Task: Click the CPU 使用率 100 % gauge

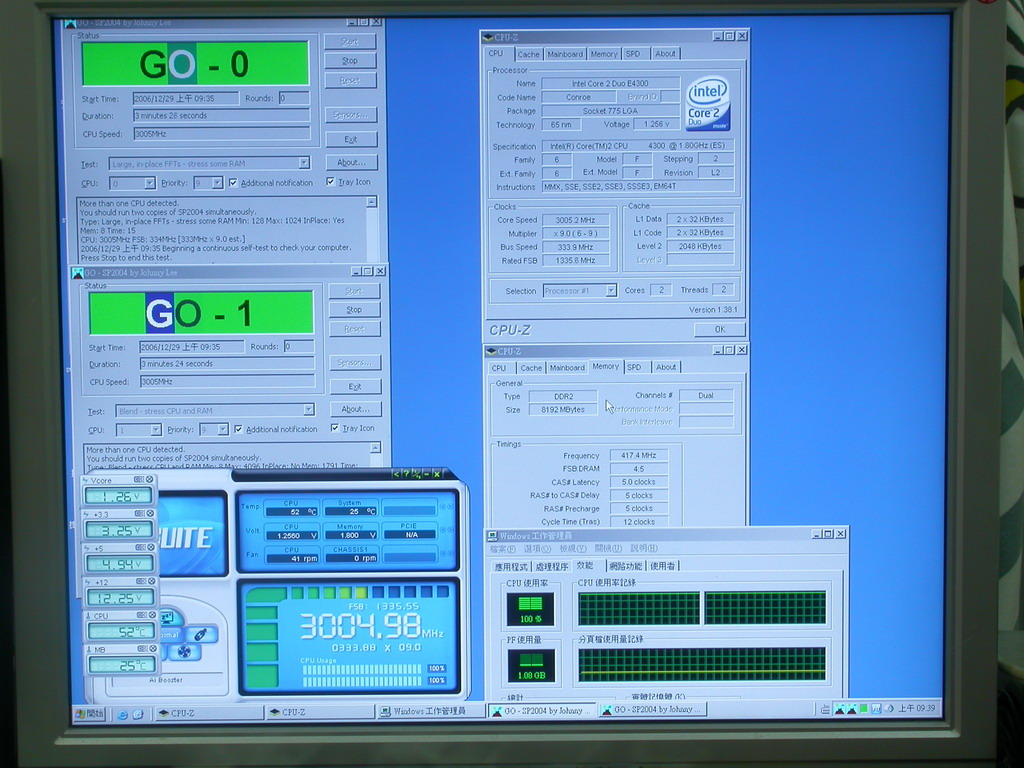Action: pos(530,609)
